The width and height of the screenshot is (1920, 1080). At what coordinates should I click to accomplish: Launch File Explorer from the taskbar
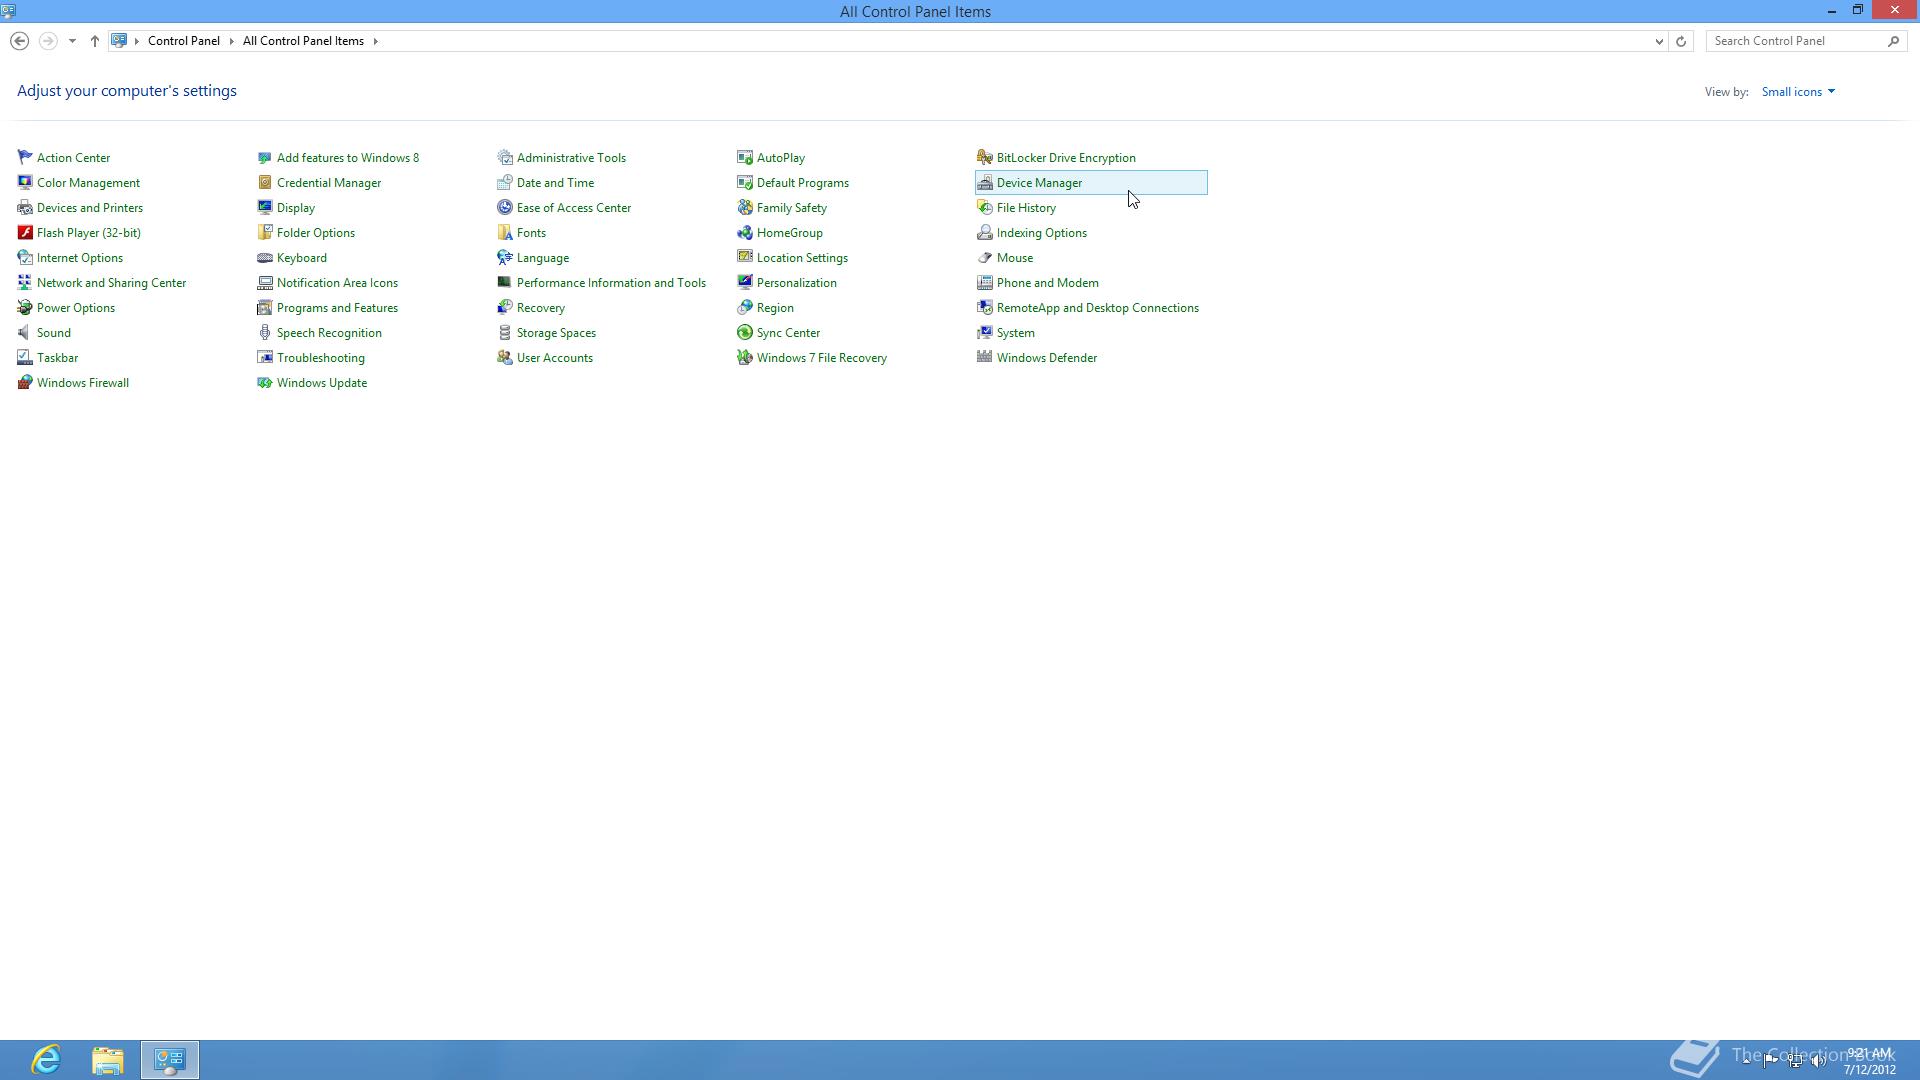(x=108, y=1060)
